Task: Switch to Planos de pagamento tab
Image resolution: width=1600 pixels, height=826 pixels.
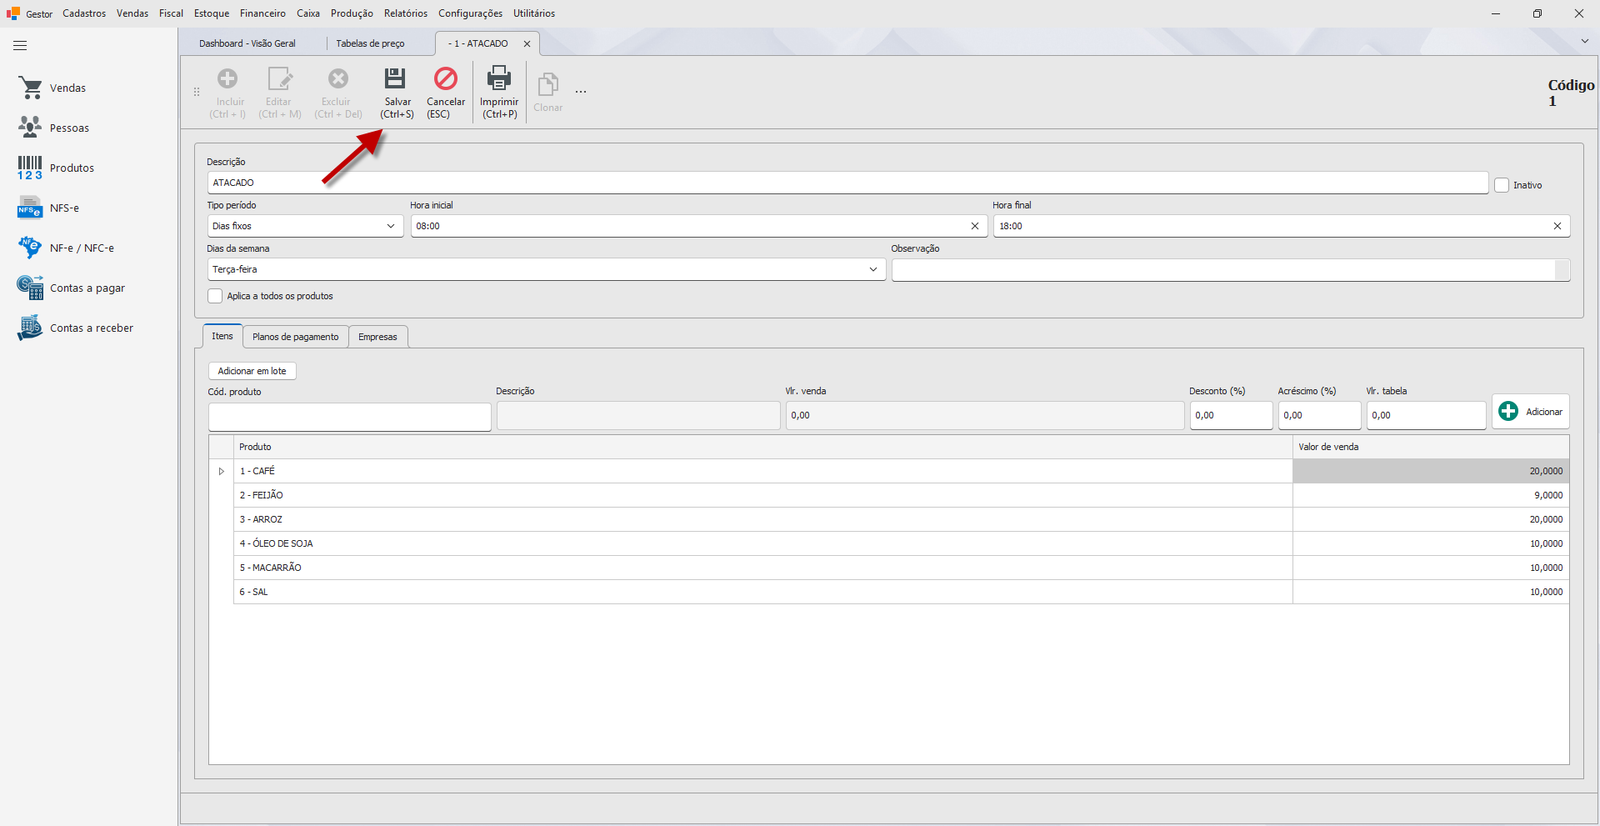Action: (x=295, y=337)
